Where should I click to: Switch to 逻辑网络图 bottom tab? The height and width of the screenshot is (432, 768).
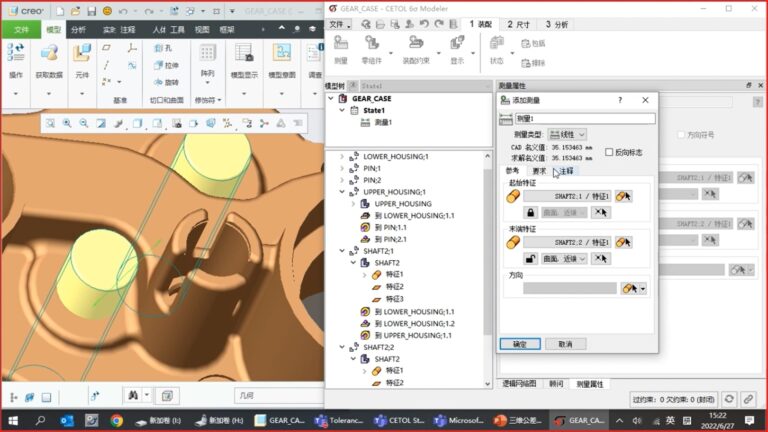point(519,384)
